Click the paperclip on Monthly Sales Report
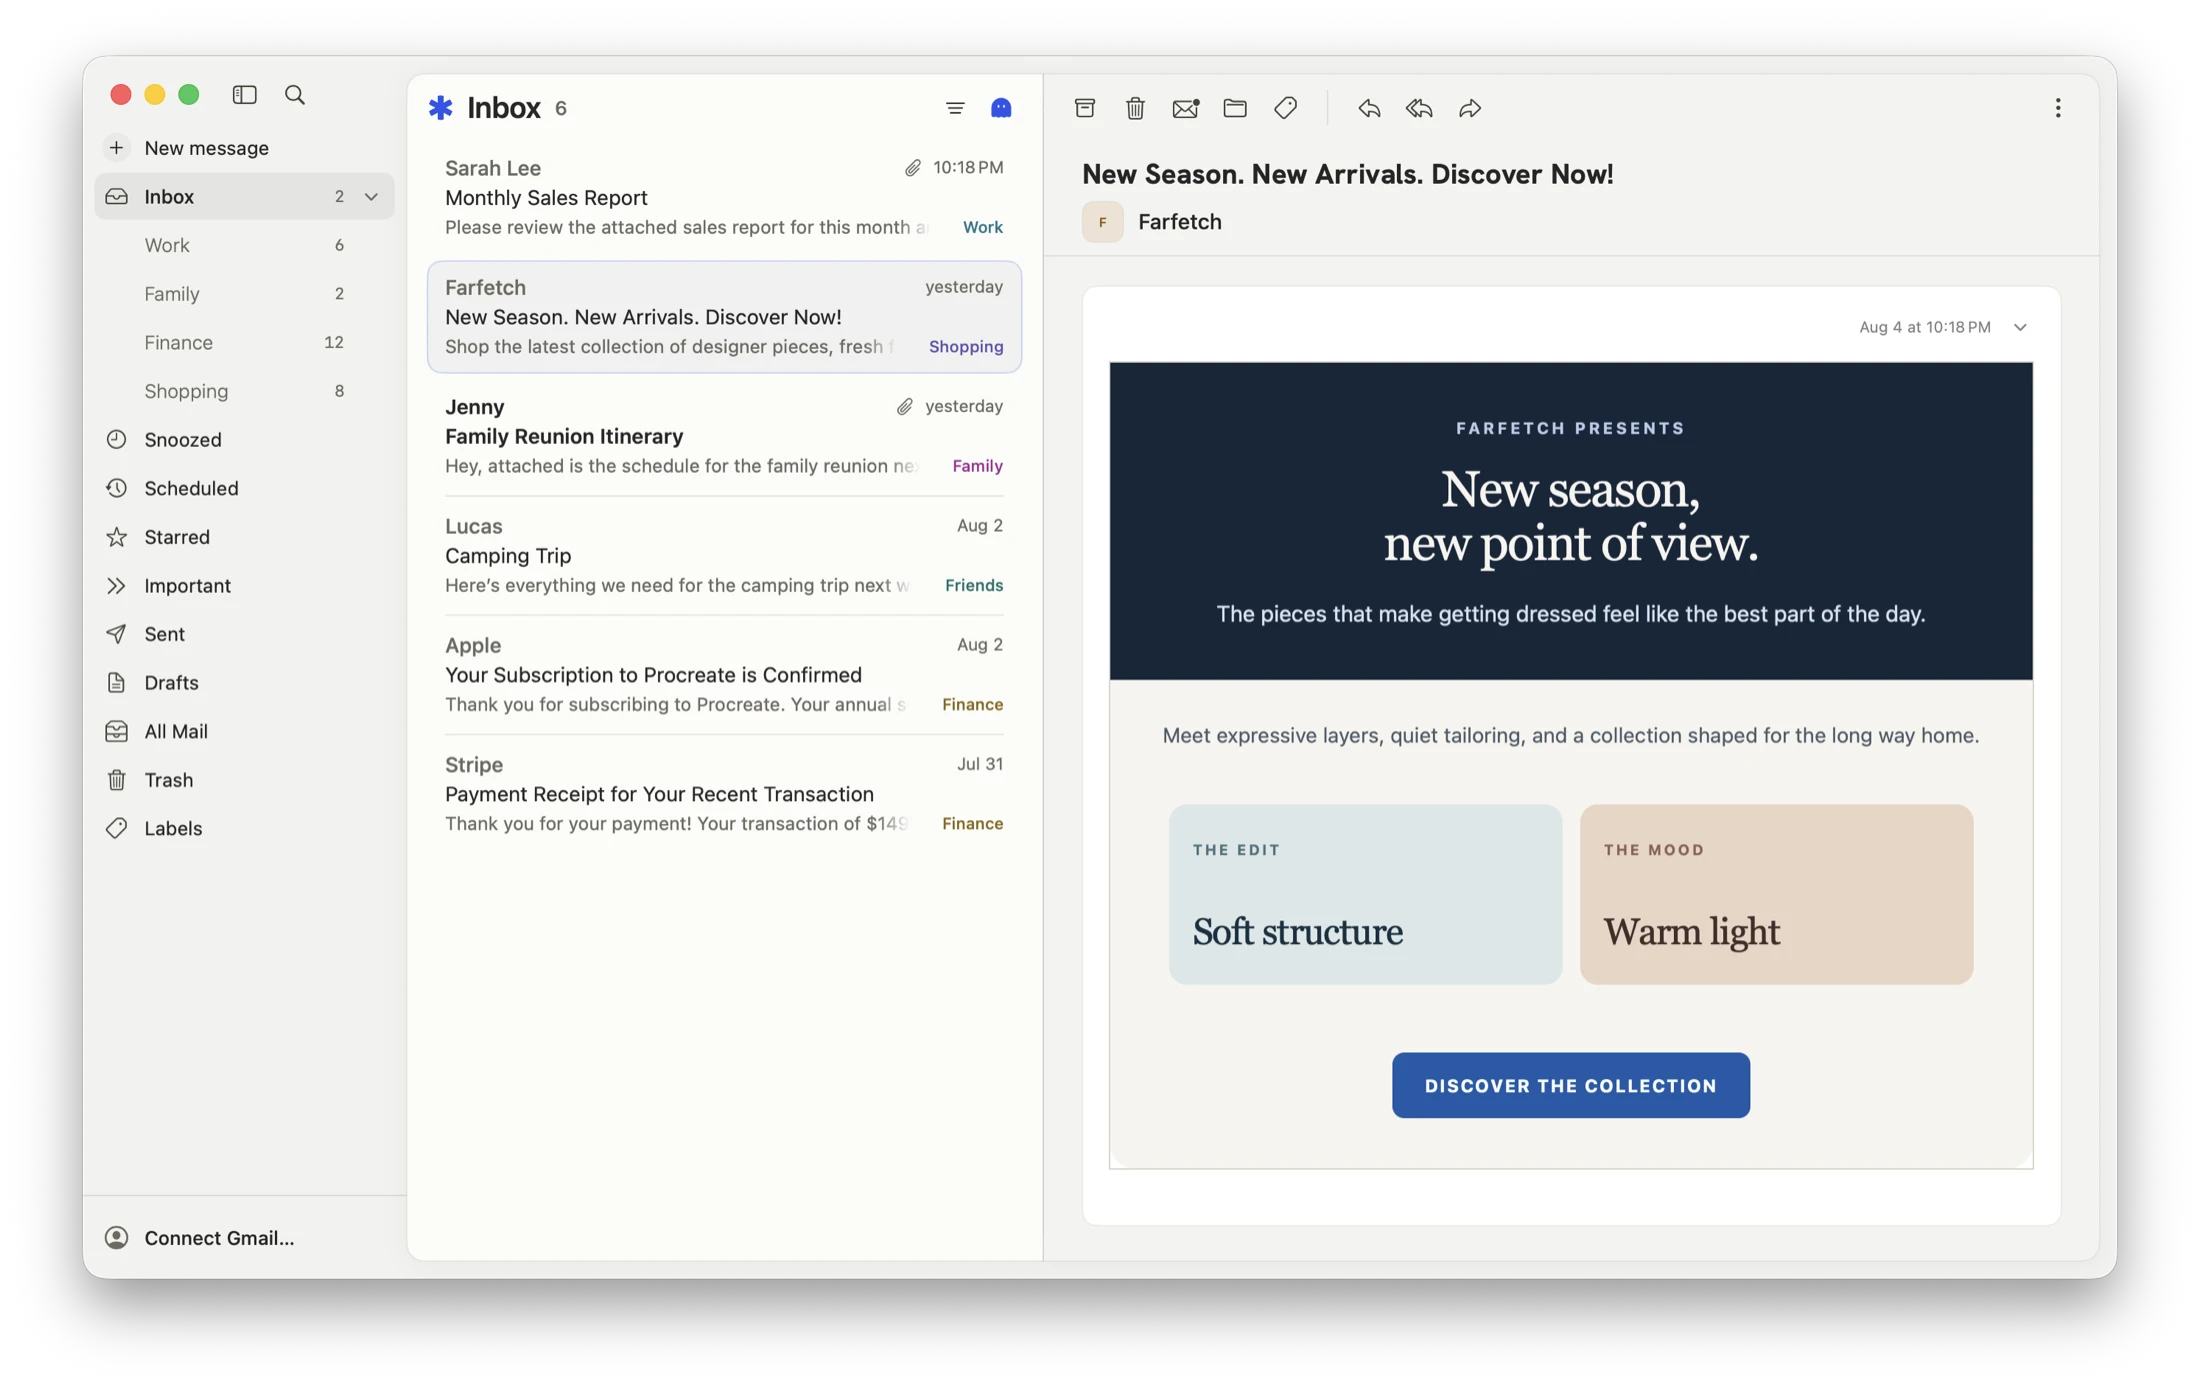This screenshot has width=2200, height=1388. pyautogui.click(x=912, y=168)
